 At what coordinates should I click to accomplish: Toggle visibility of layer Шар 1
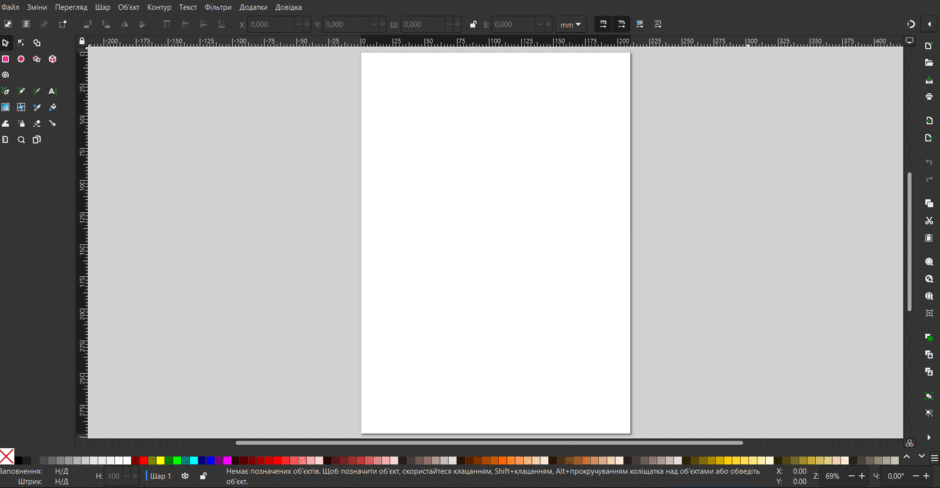coord(185,476)
